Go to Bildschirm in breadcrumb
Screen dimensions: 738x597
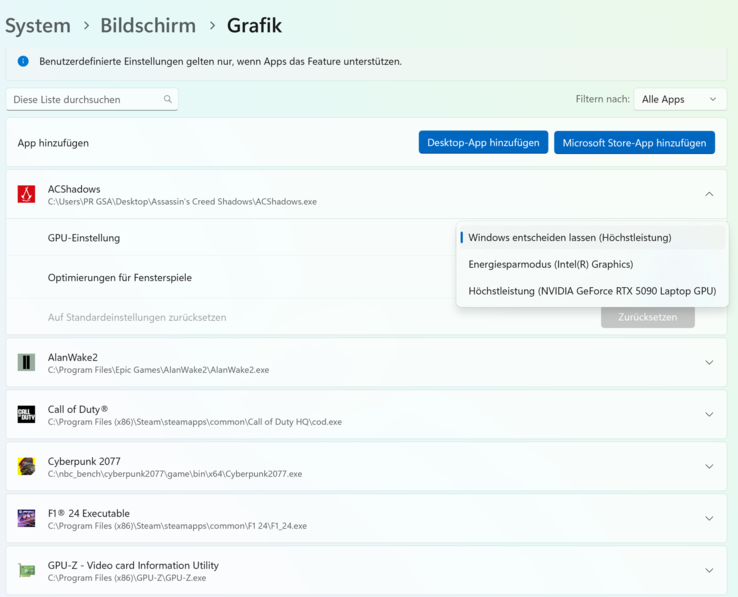click(148, 25)
